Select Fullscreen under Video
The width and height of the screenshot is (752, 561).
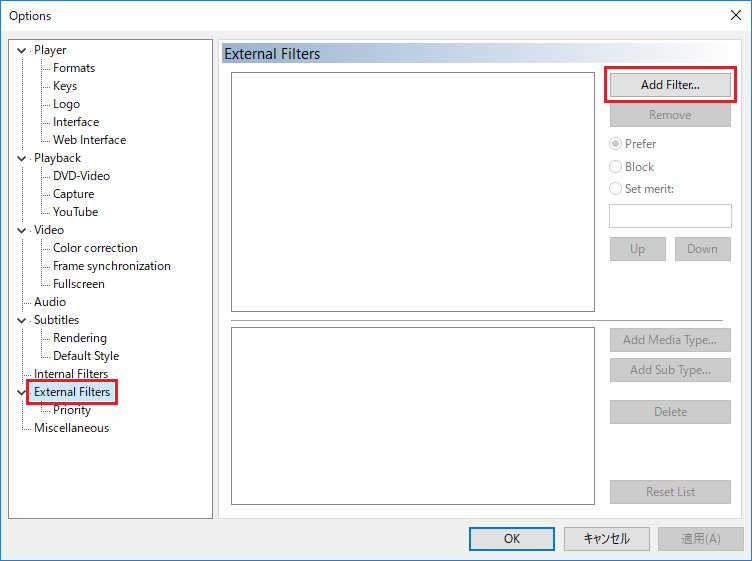(x=79, y=284)
